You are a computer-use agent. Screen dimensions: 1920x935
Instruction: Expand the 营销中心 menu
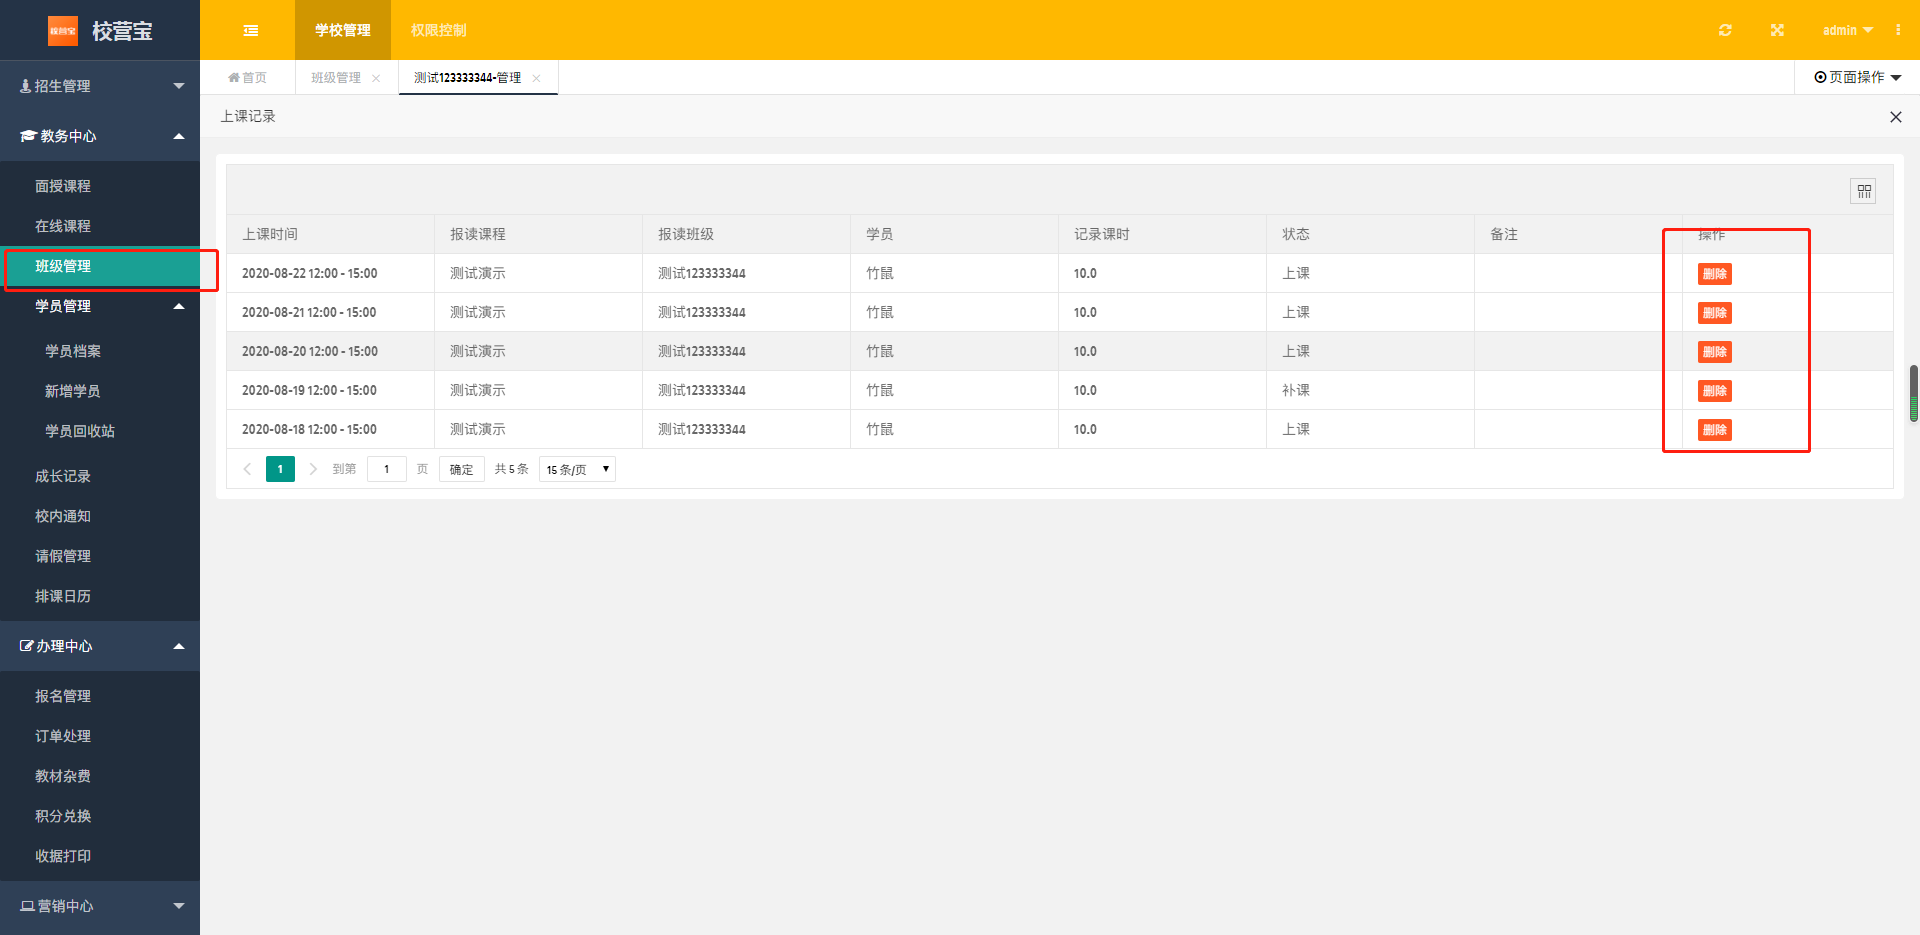point(100,906)
